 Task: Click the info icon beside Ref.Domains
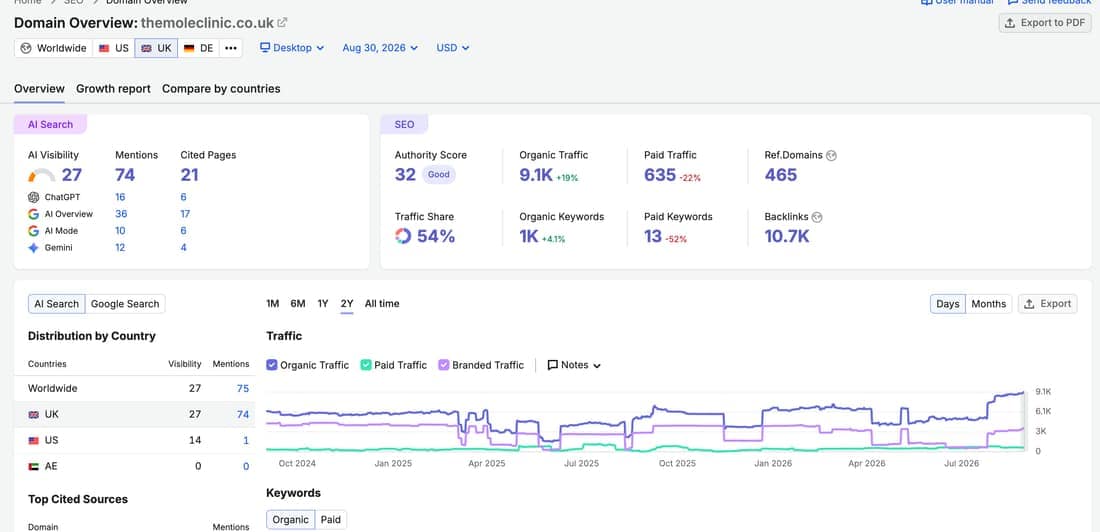[831, 156]
